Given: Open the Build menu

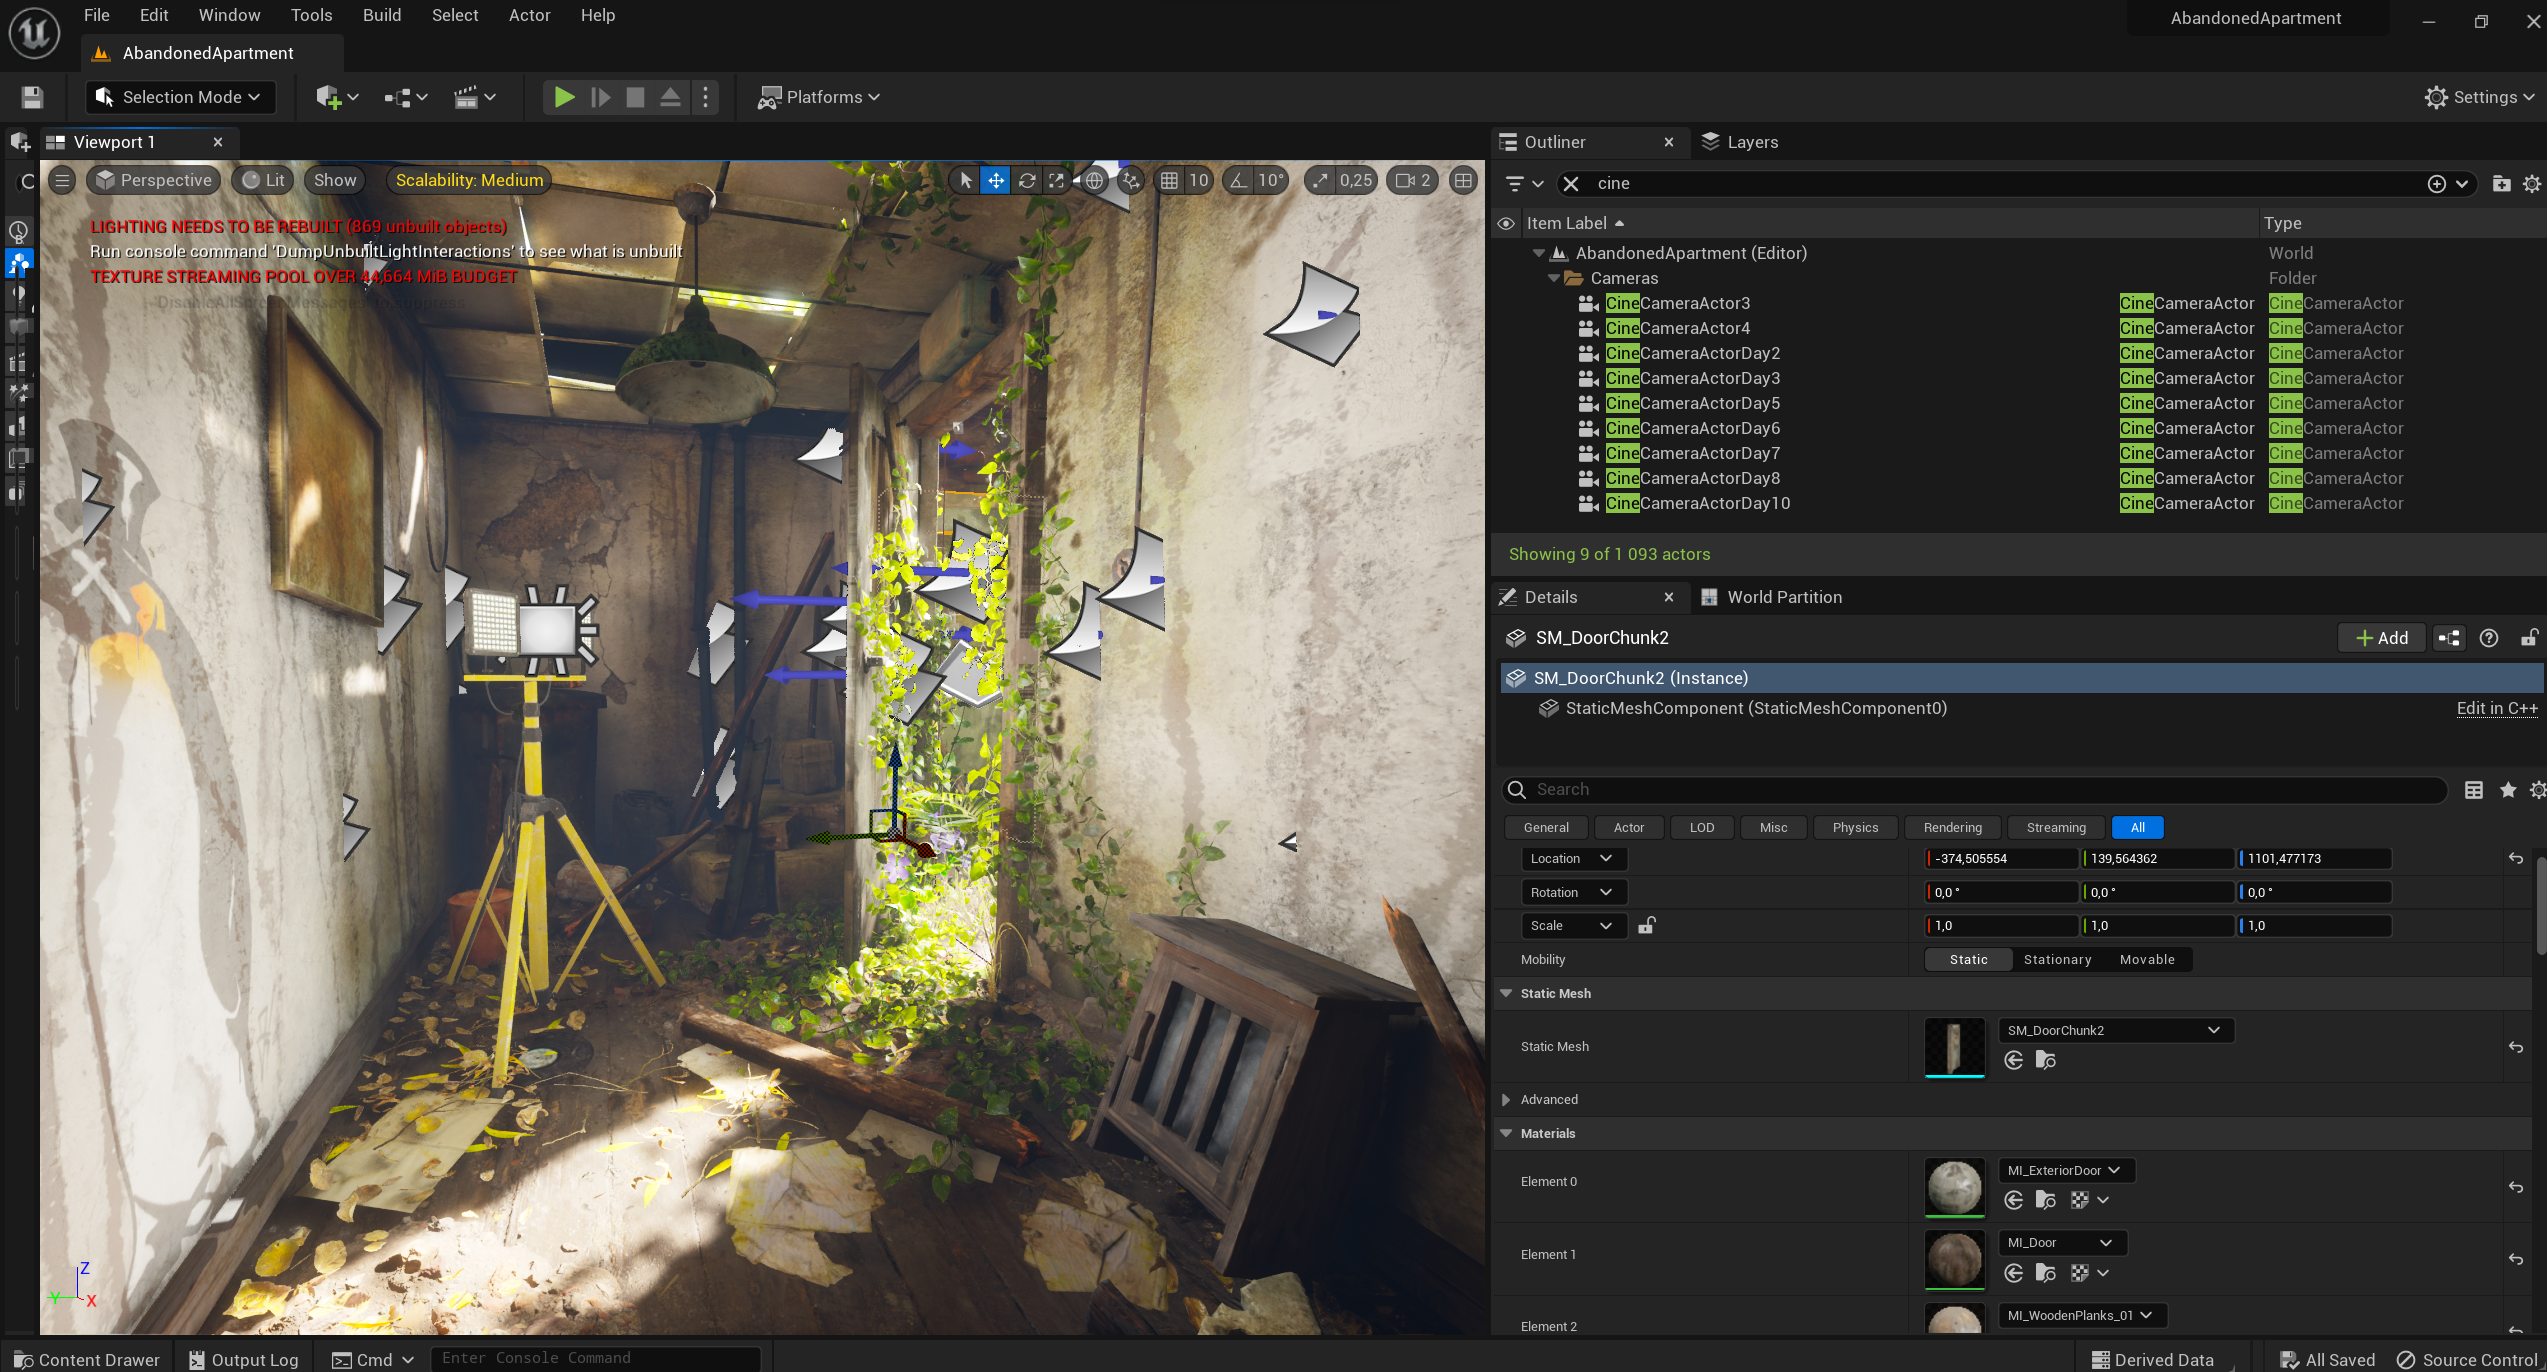Looking at the screenshot, I should (x=381, y=15).
